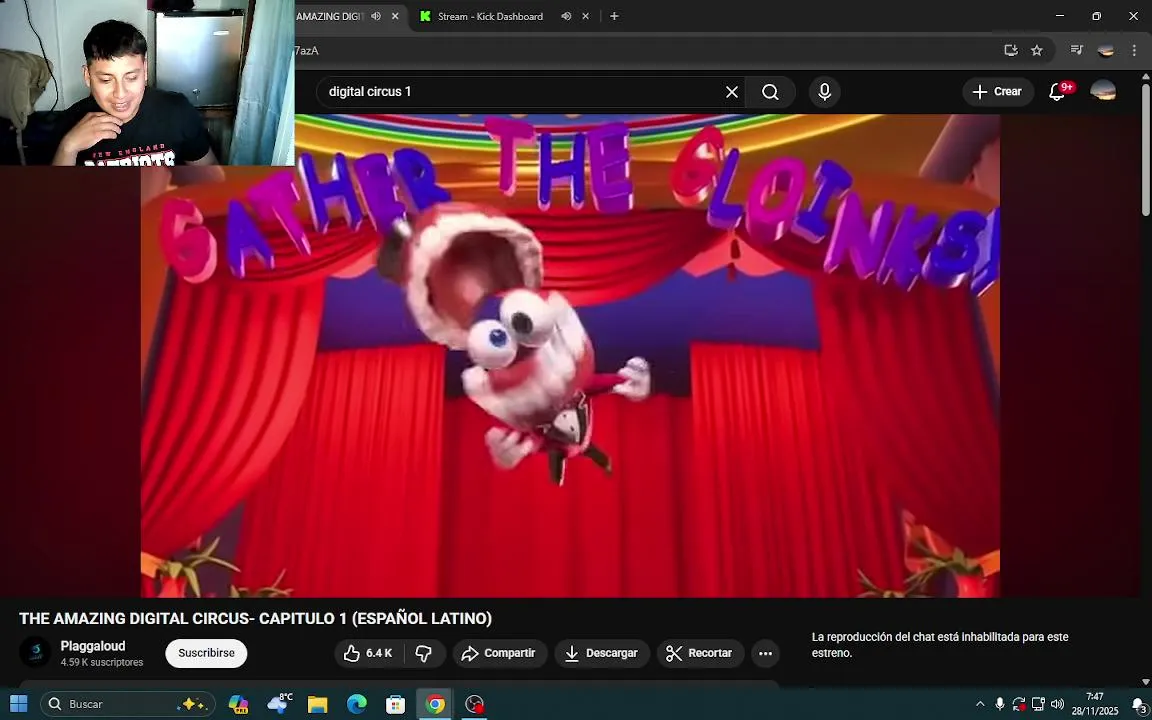Bookmark this page with the star icon
Viewport: 1152px width, 720px height.
1037,50
